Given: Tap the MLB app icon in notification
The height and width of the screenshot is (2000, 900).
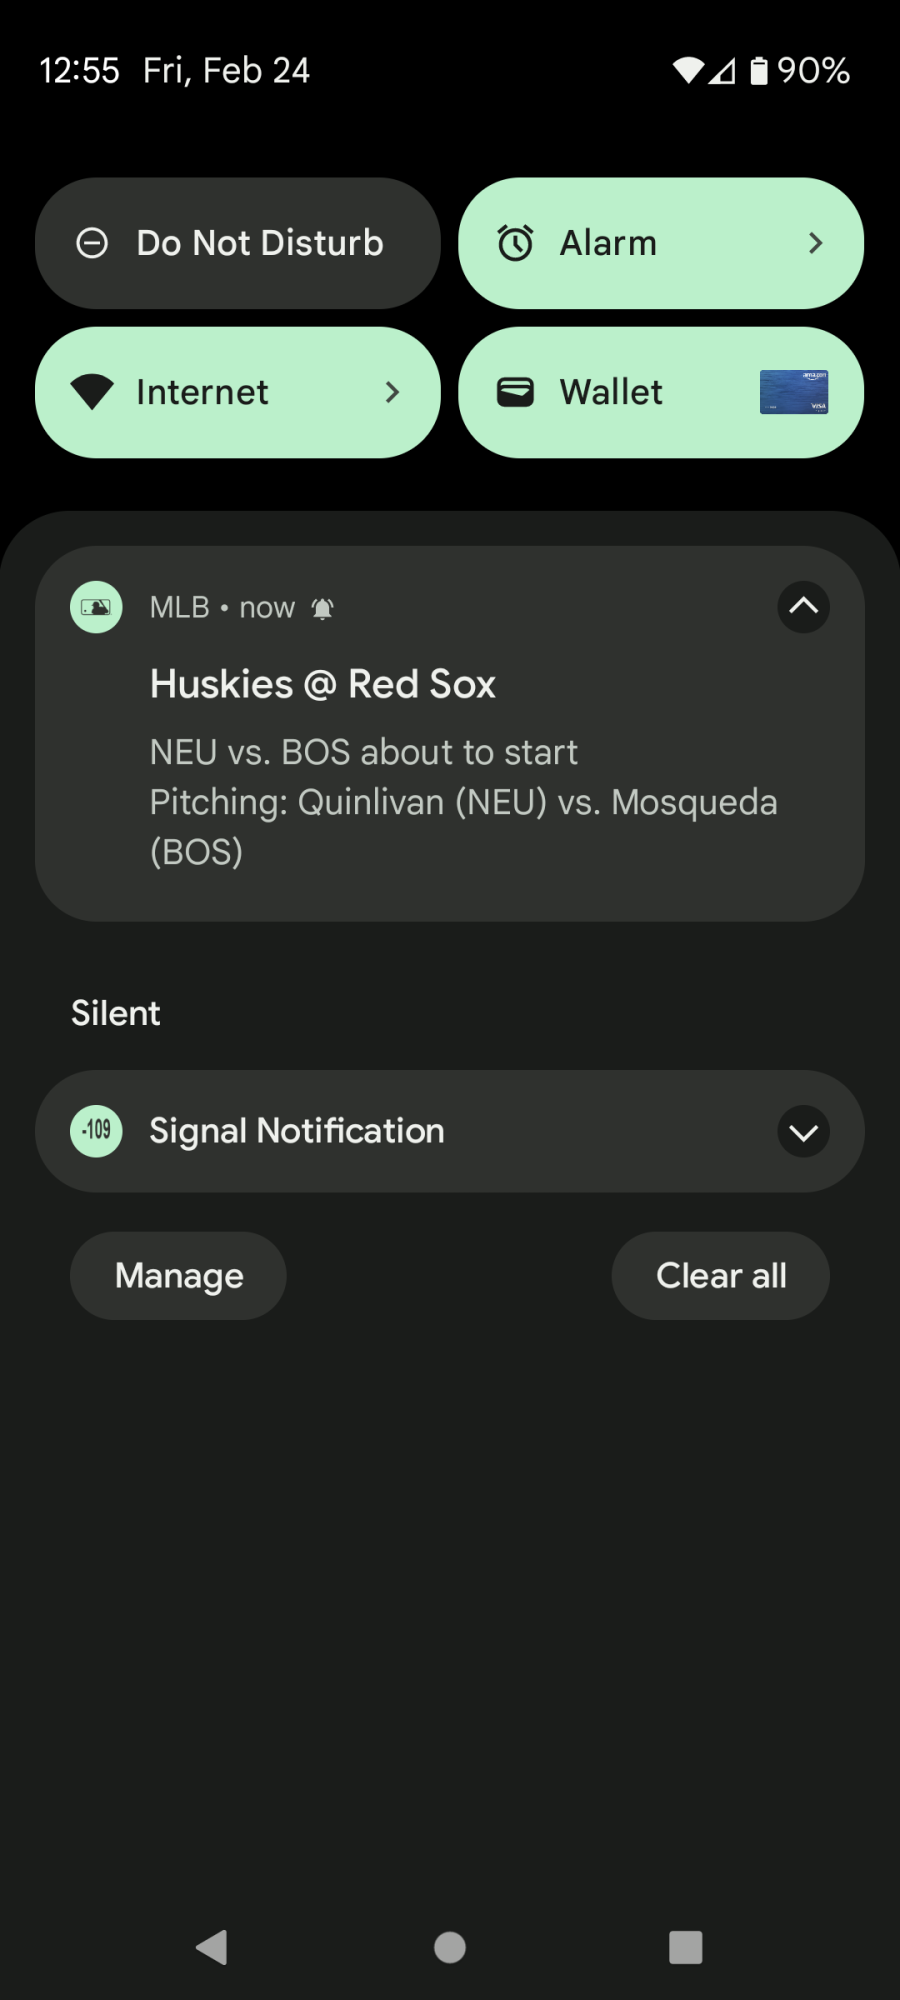Looking at the screenshot, I should [x=96, y=607].
